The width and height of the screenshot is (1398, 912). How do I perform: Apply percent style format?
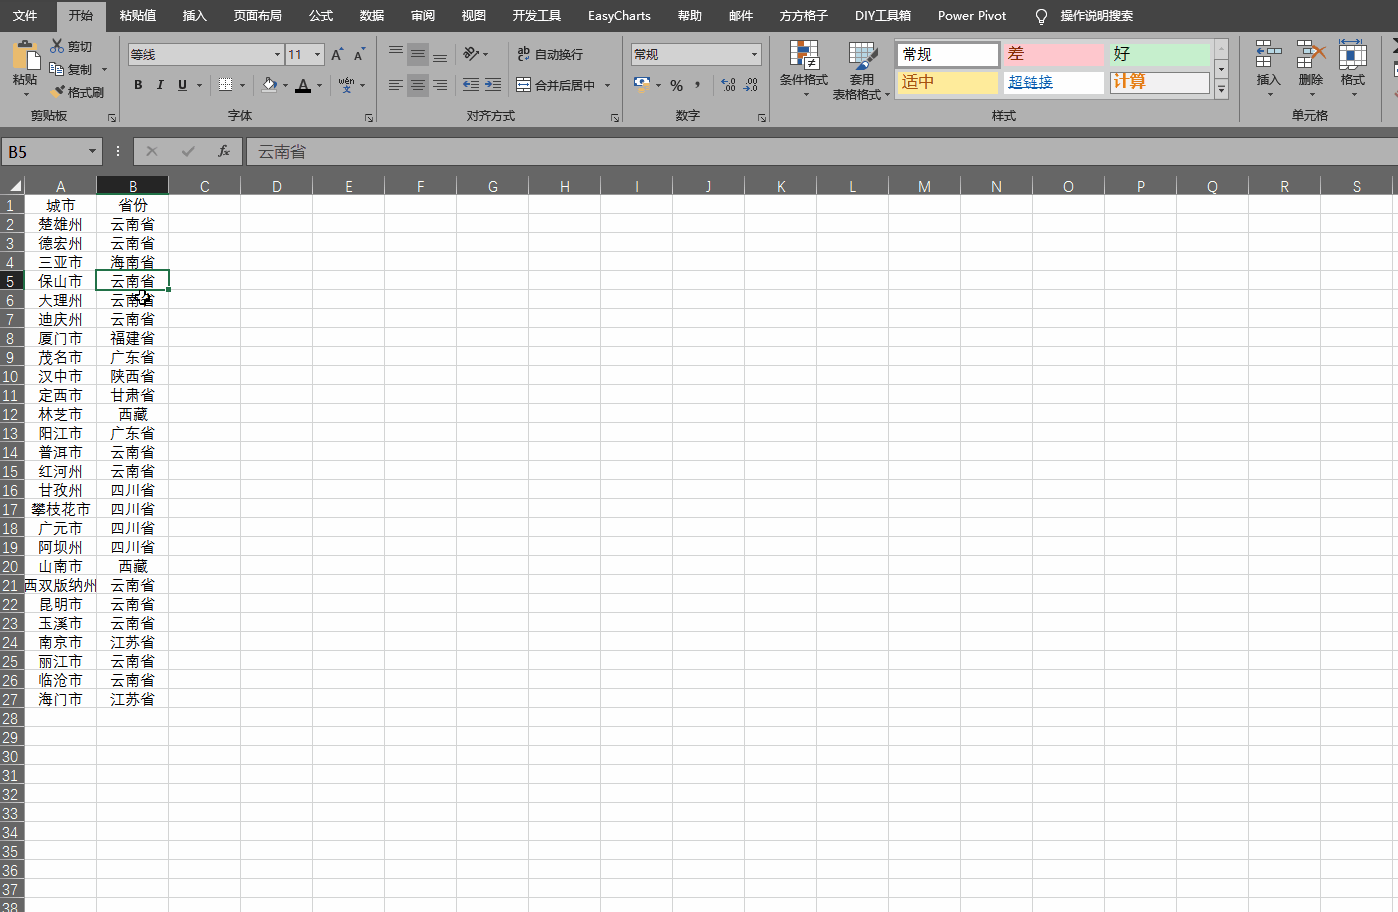[677, 85]
